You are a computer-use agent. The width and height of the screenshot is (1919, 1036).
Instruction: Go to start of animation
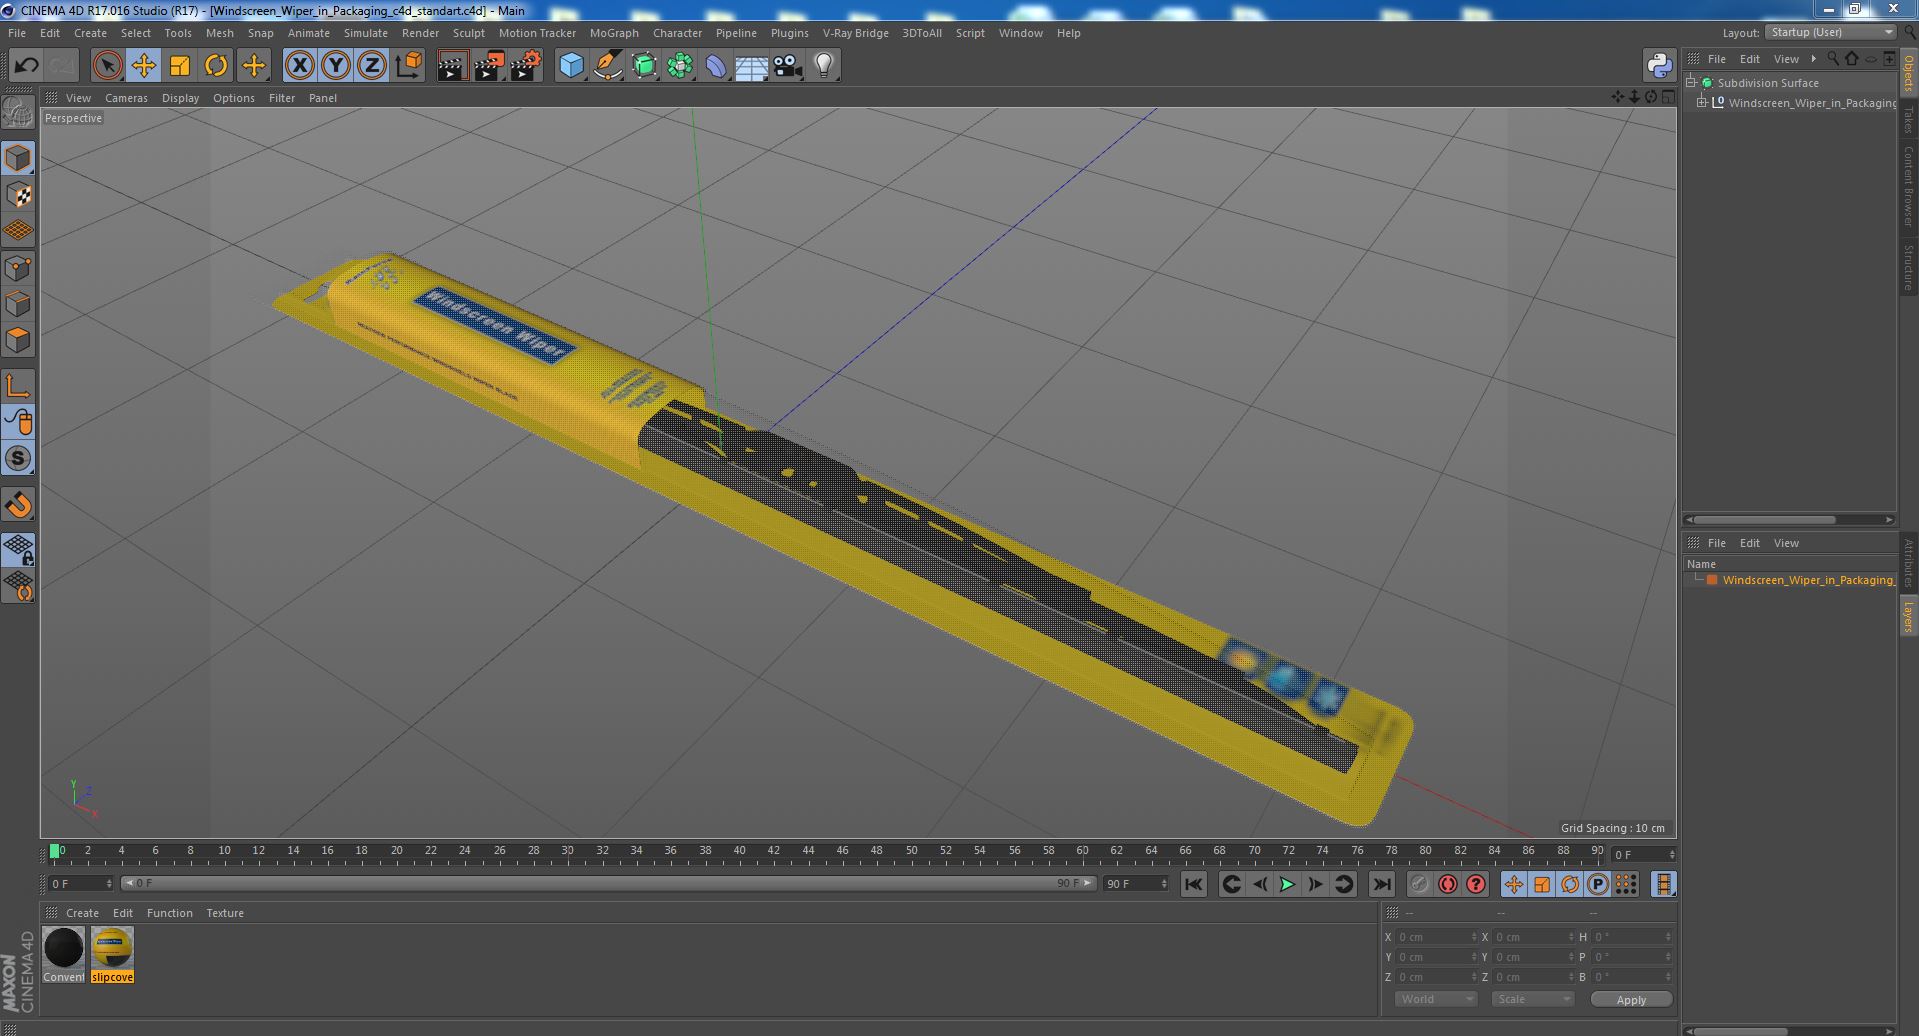coord(1193,884)
